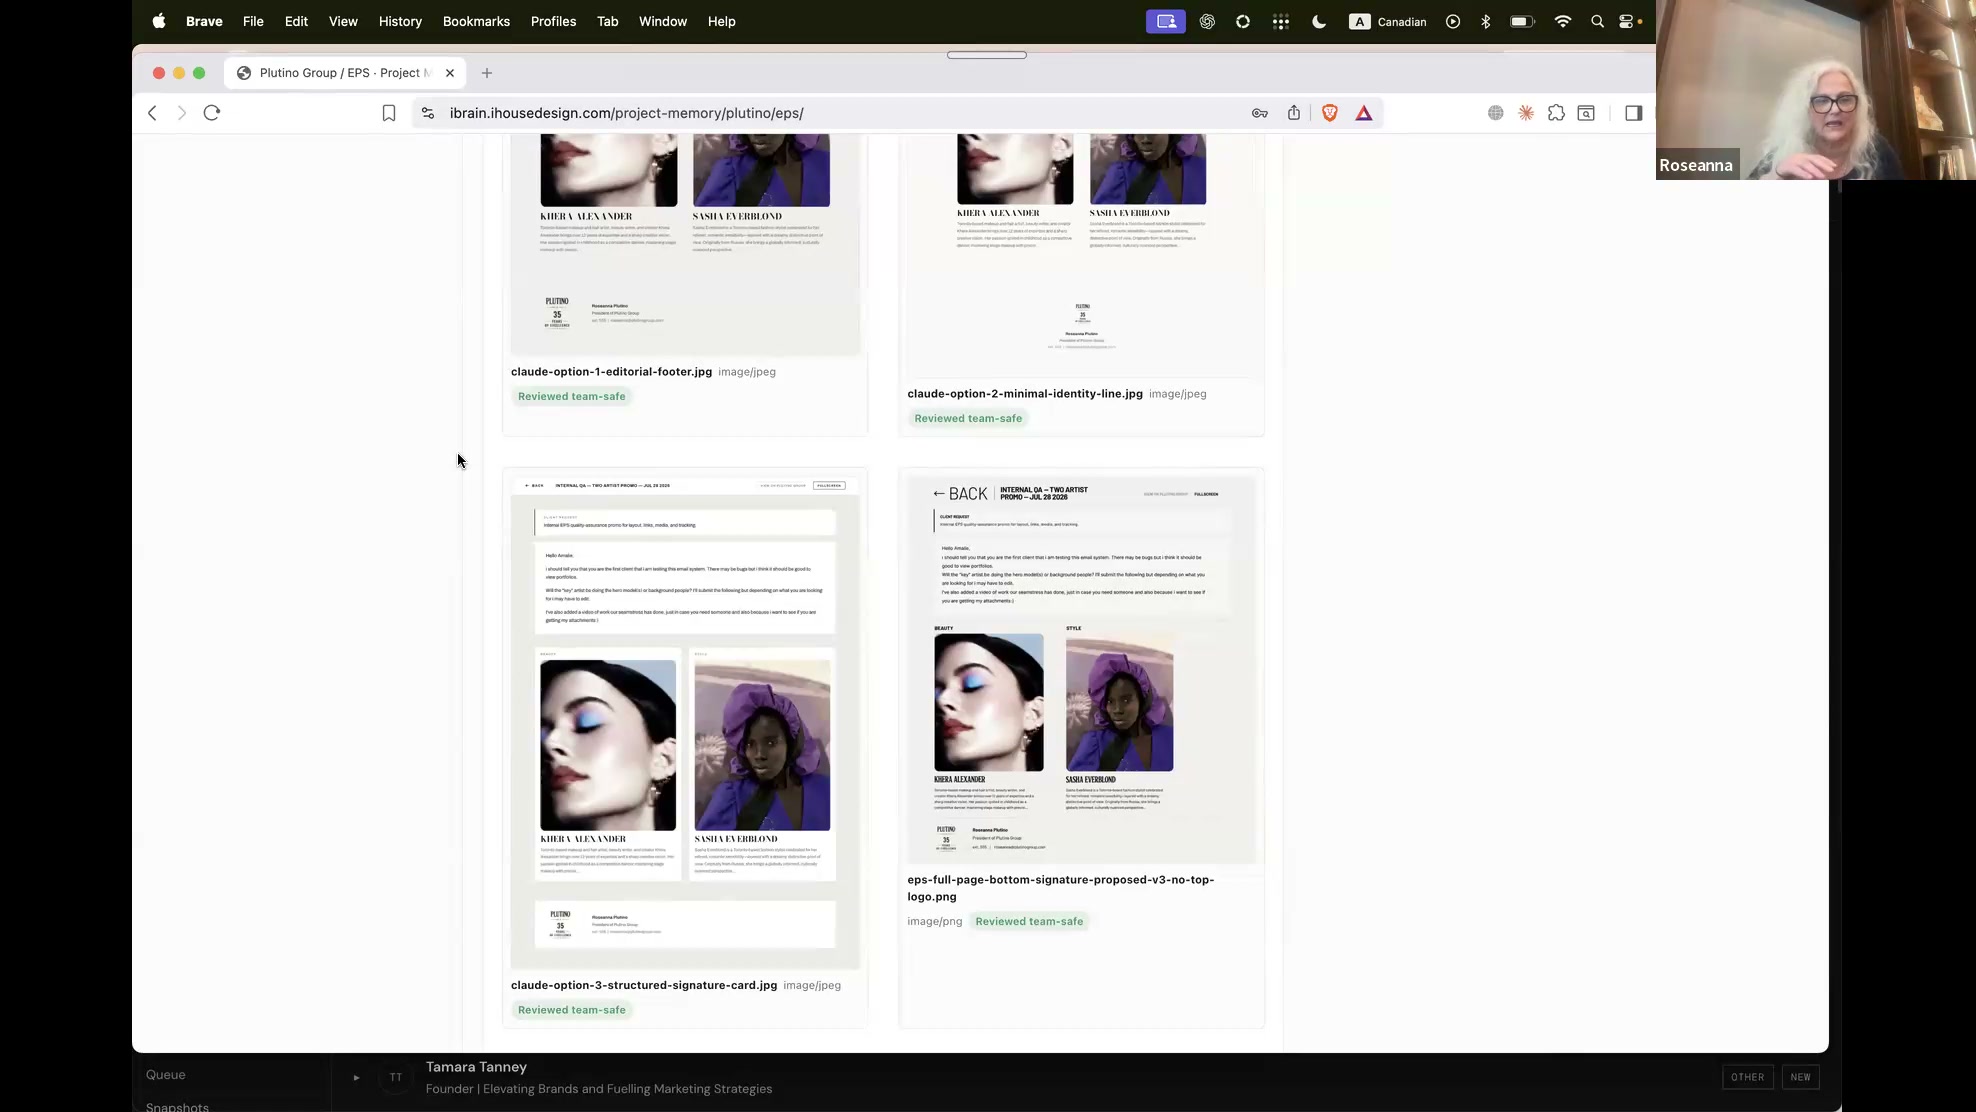Viewport: 1976px width, 1112px height.
Task: Open the Bookmarks menu
Action: 476,21
